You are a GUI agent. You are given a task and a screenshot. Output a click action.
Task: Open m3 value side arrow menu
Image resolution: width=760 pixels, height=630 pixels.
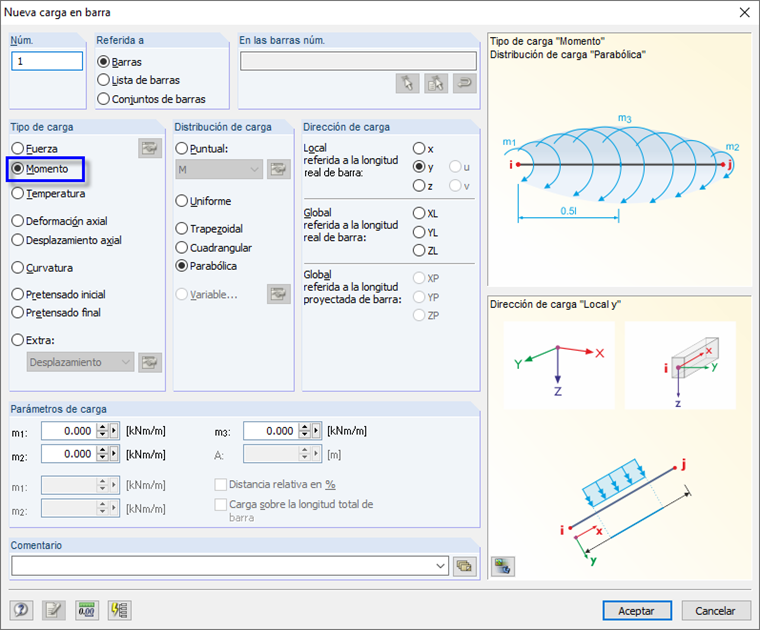pyautogui.click(x=317, y=430)
